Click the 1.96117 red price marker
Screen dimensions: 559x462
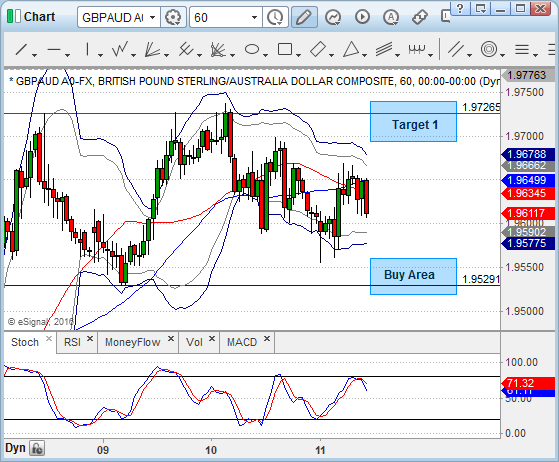coord(528,214)
